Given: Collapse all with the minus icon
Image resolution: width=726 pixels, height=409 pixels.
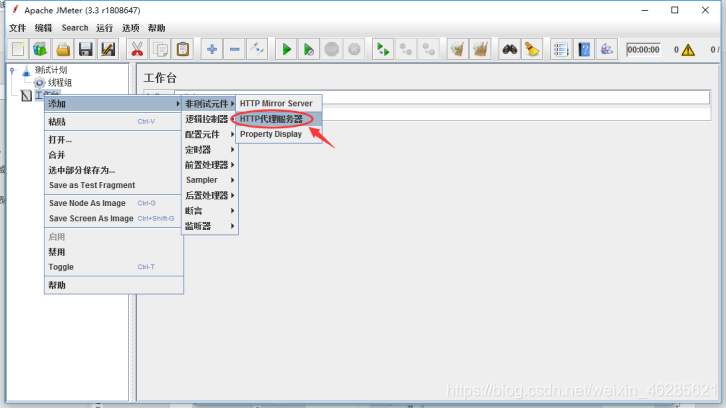Looking at the screenshot, I should (x=234, y=49).
